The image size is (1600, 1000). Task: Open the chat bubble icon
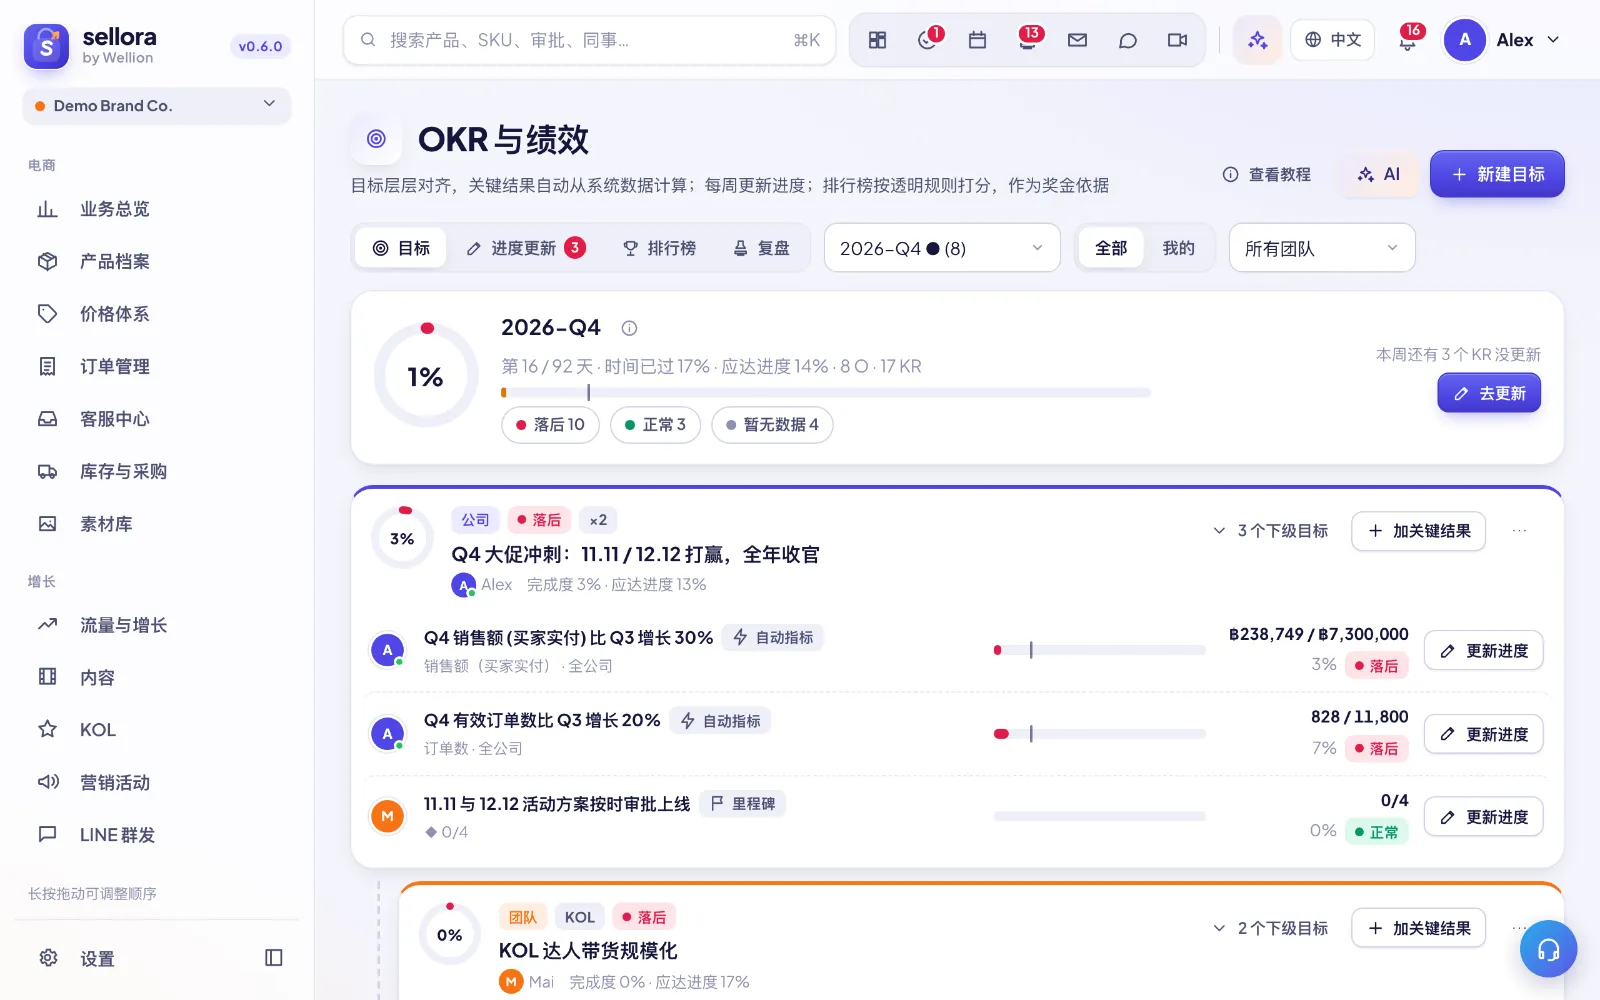pos(1127,40)
